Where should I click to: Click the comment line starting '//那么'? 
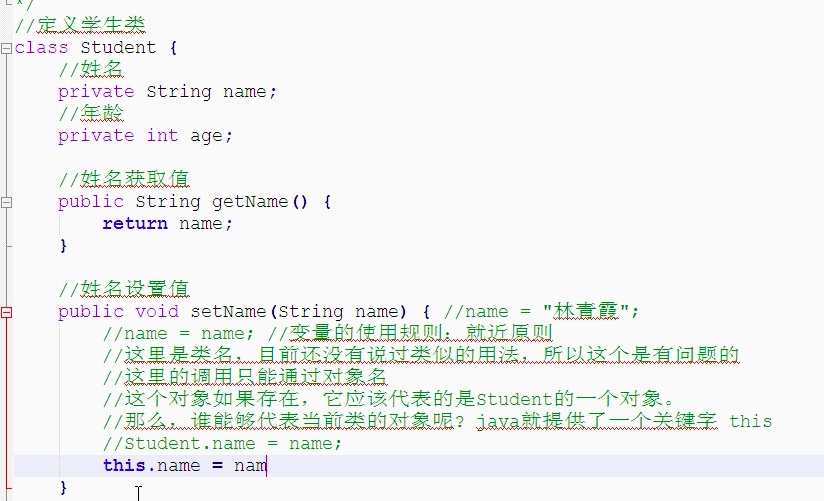pyautogui.click(x=437, y=422)
